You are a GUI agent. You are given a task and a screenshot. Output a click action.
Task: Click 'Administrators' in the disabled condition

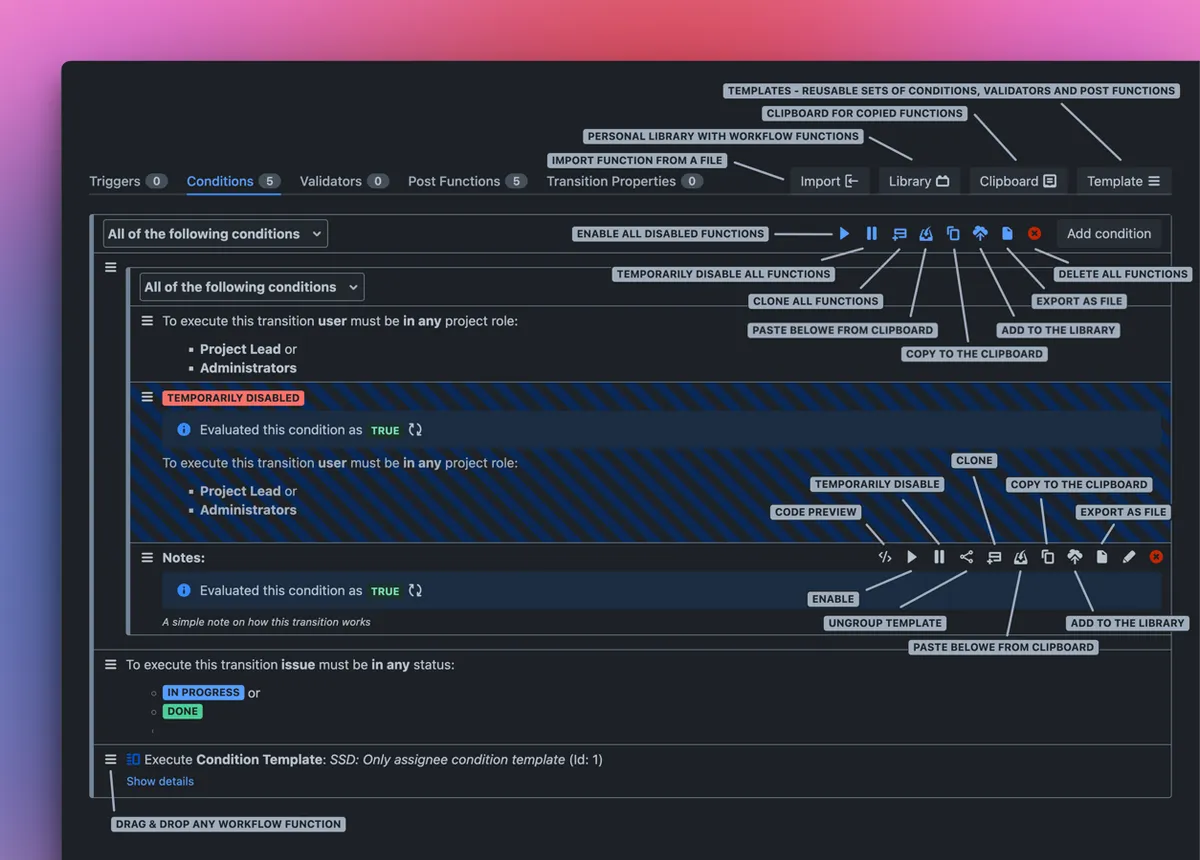click(248, 510)
